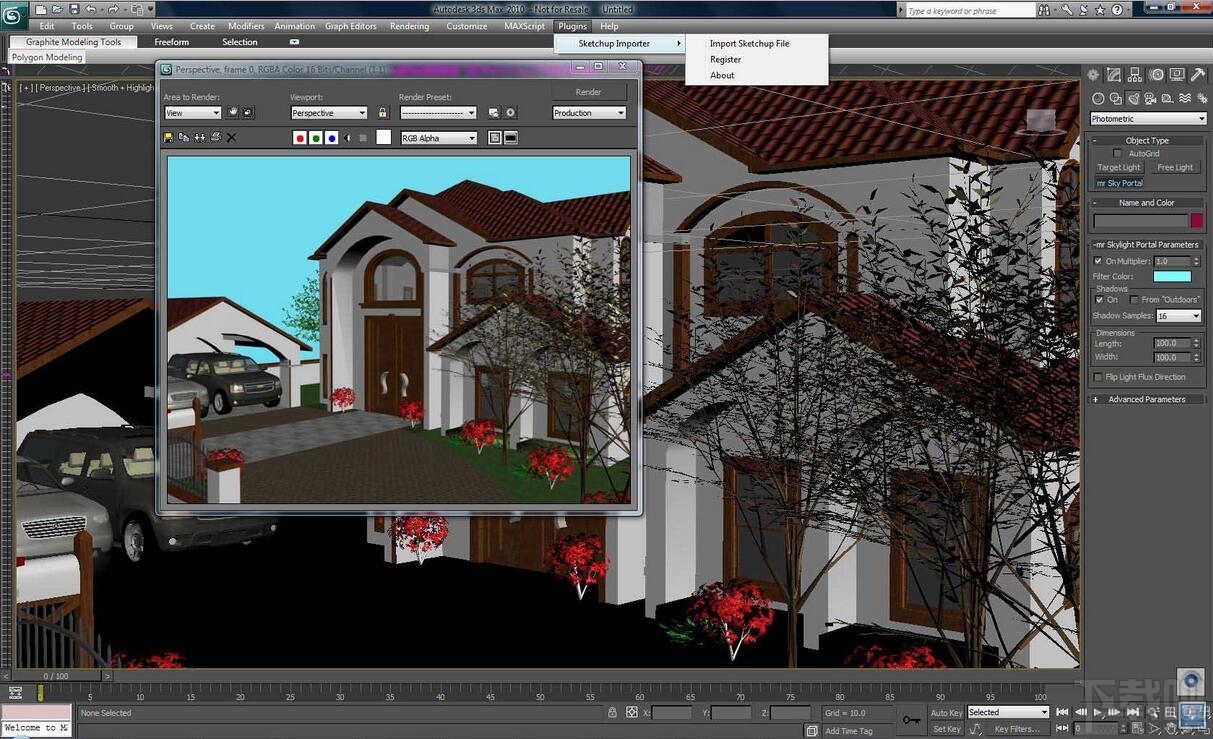
Task: Enable Flip Light Flux Direction
Action: click(x=1097, y=377)
